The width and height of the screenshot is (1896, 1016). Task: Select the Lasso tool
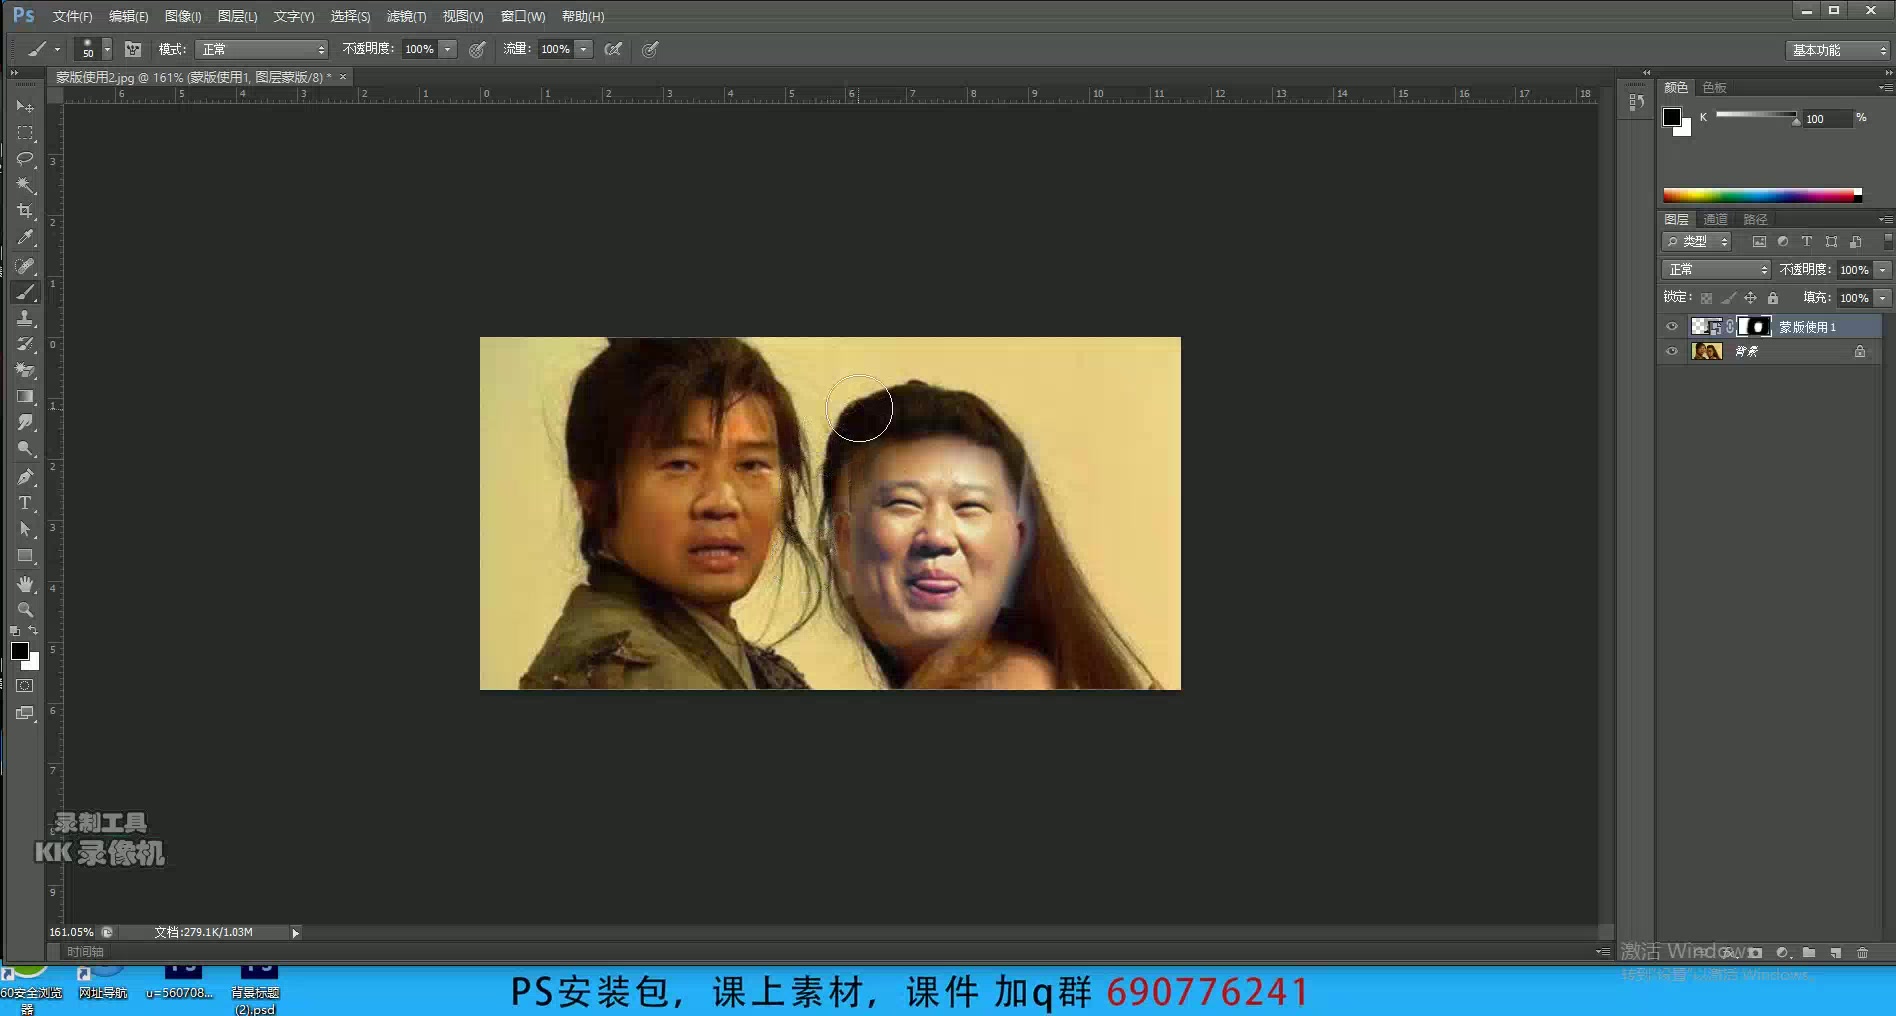[25, 158]
